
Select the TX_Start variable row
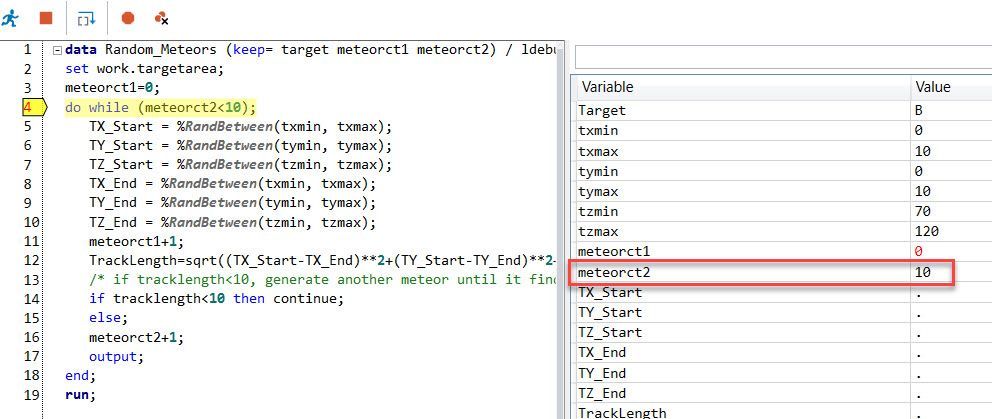click(781, 292)
